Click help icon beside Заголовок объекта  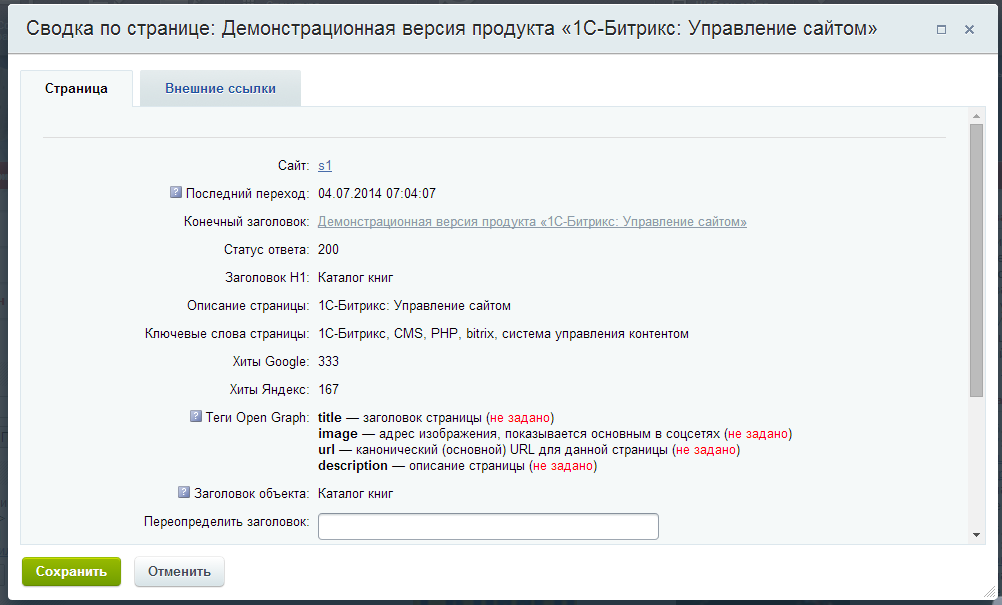(184, 493)
